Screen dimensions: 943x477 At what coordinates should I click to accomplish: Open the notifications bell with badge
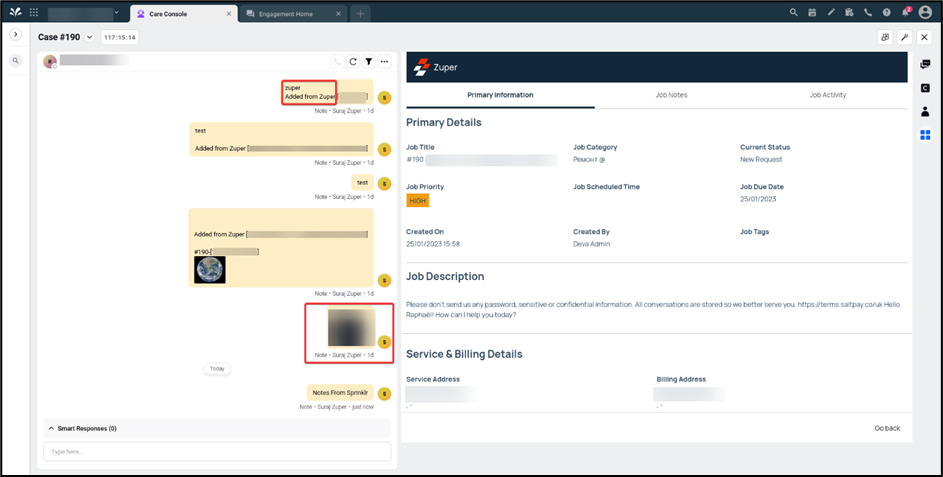click(x=906, y=11)
